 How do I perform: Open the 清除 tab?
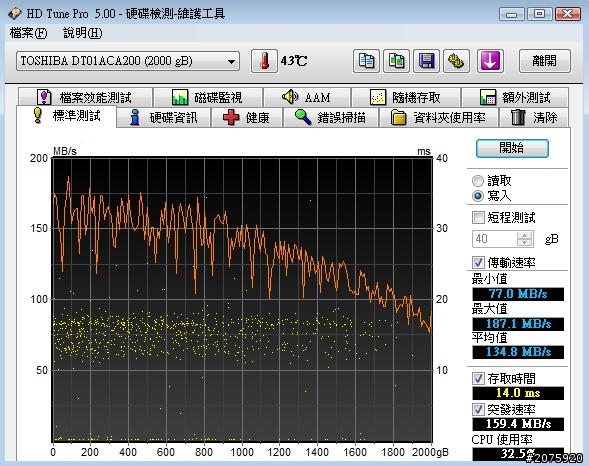pyautogui.click(x=534, y=118)
